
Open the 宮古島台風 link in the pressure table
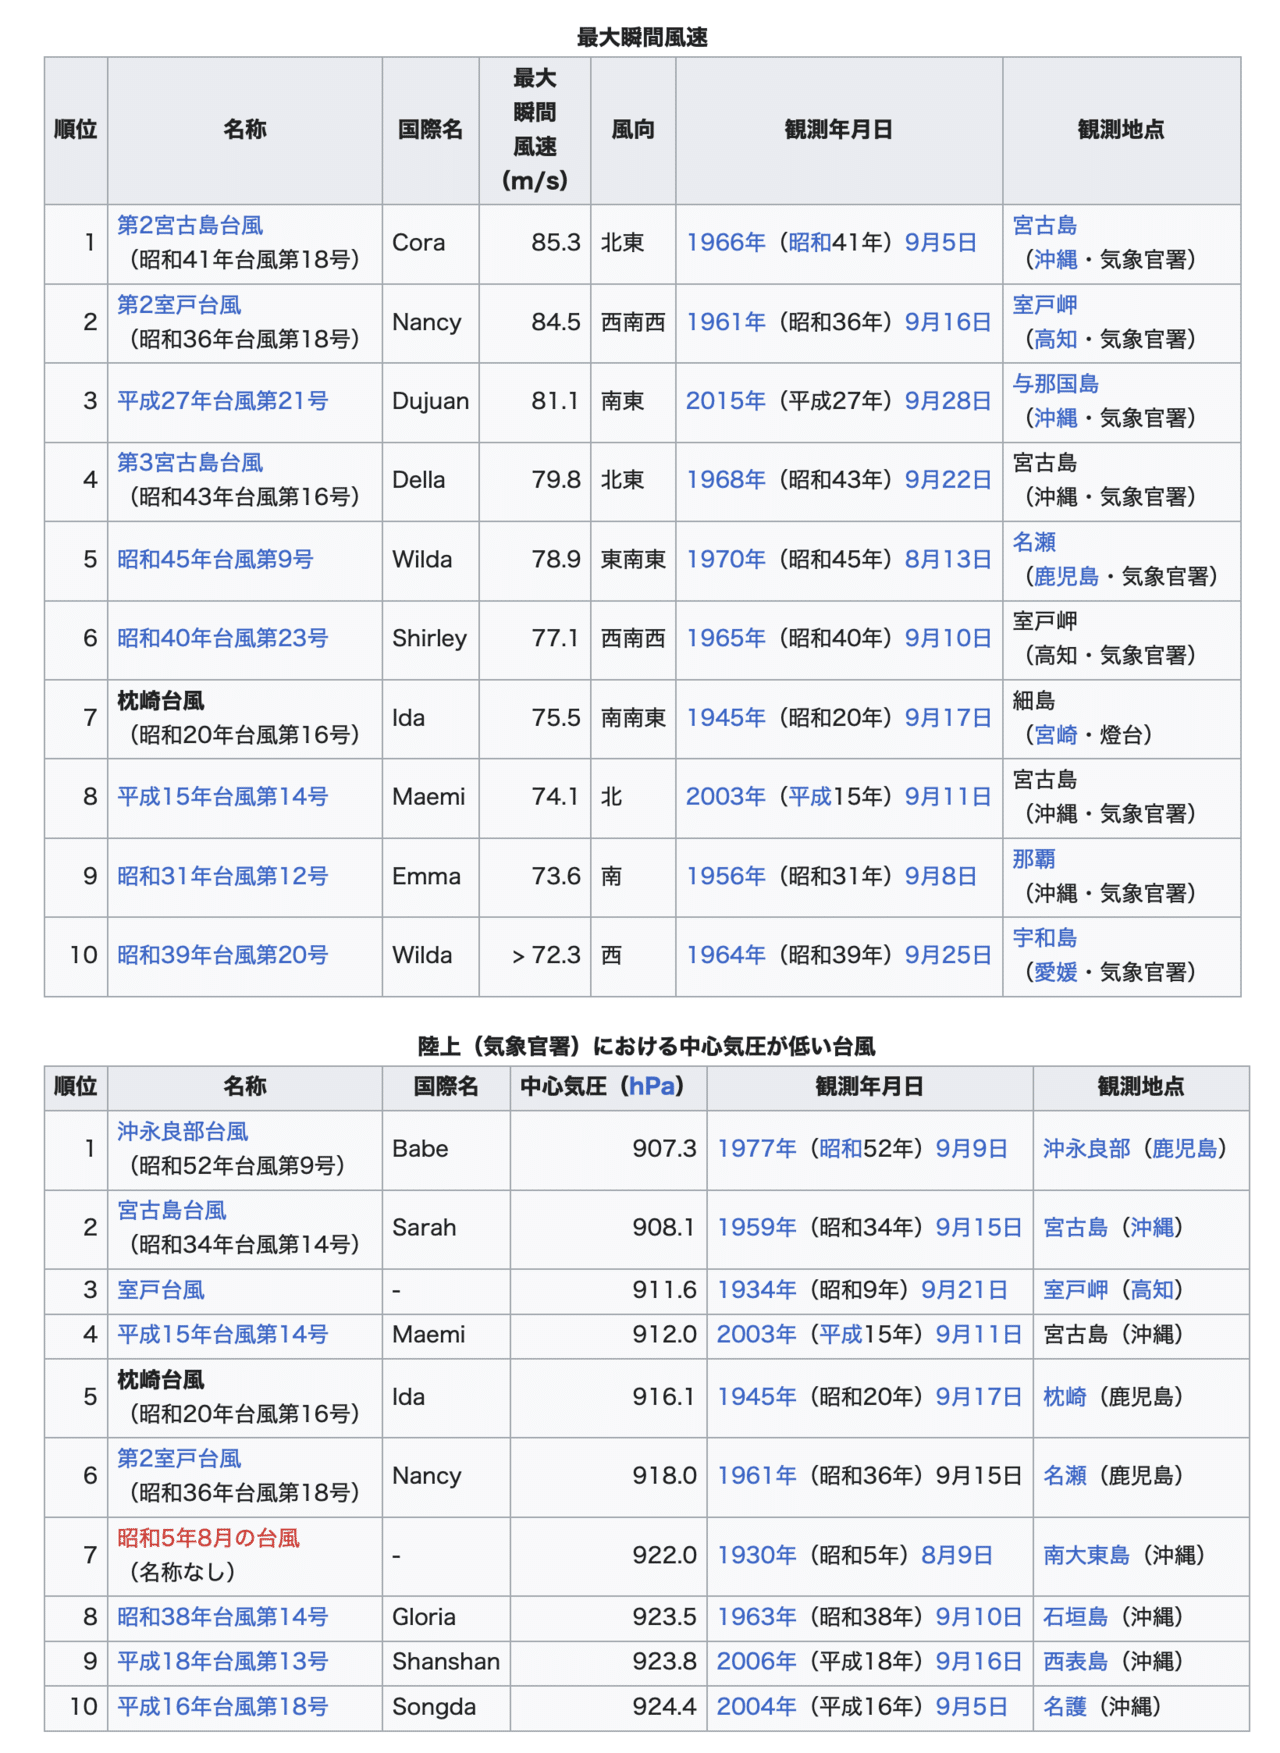[172, 1211]
